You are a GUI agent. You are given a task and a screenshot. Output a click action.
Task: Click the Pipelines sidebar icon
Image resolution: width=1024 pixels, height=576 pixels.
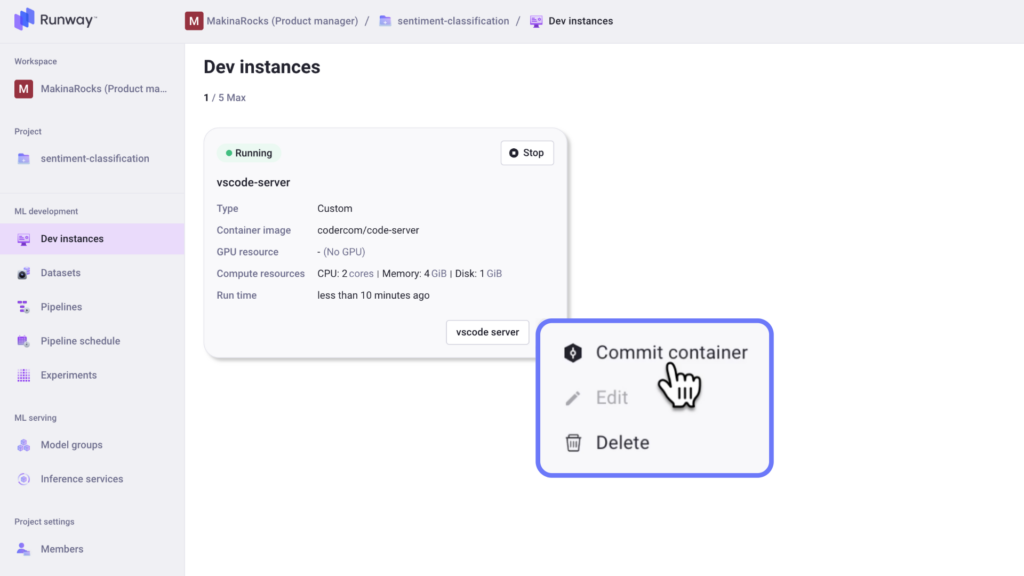click(24, 307)
